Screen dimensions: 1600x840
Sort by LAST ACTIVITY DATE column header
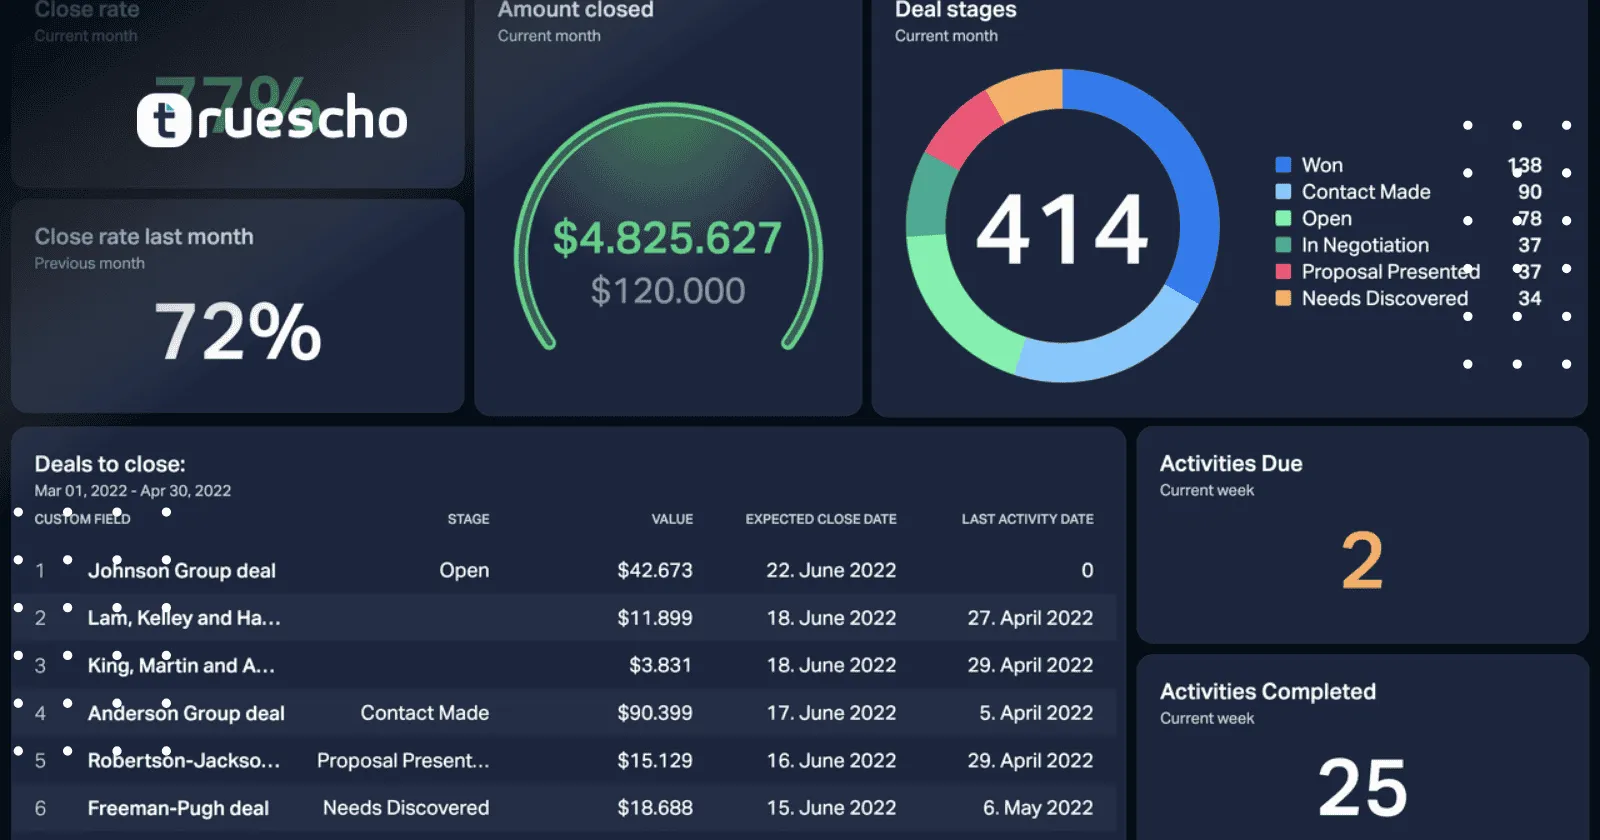point(1027,519)
